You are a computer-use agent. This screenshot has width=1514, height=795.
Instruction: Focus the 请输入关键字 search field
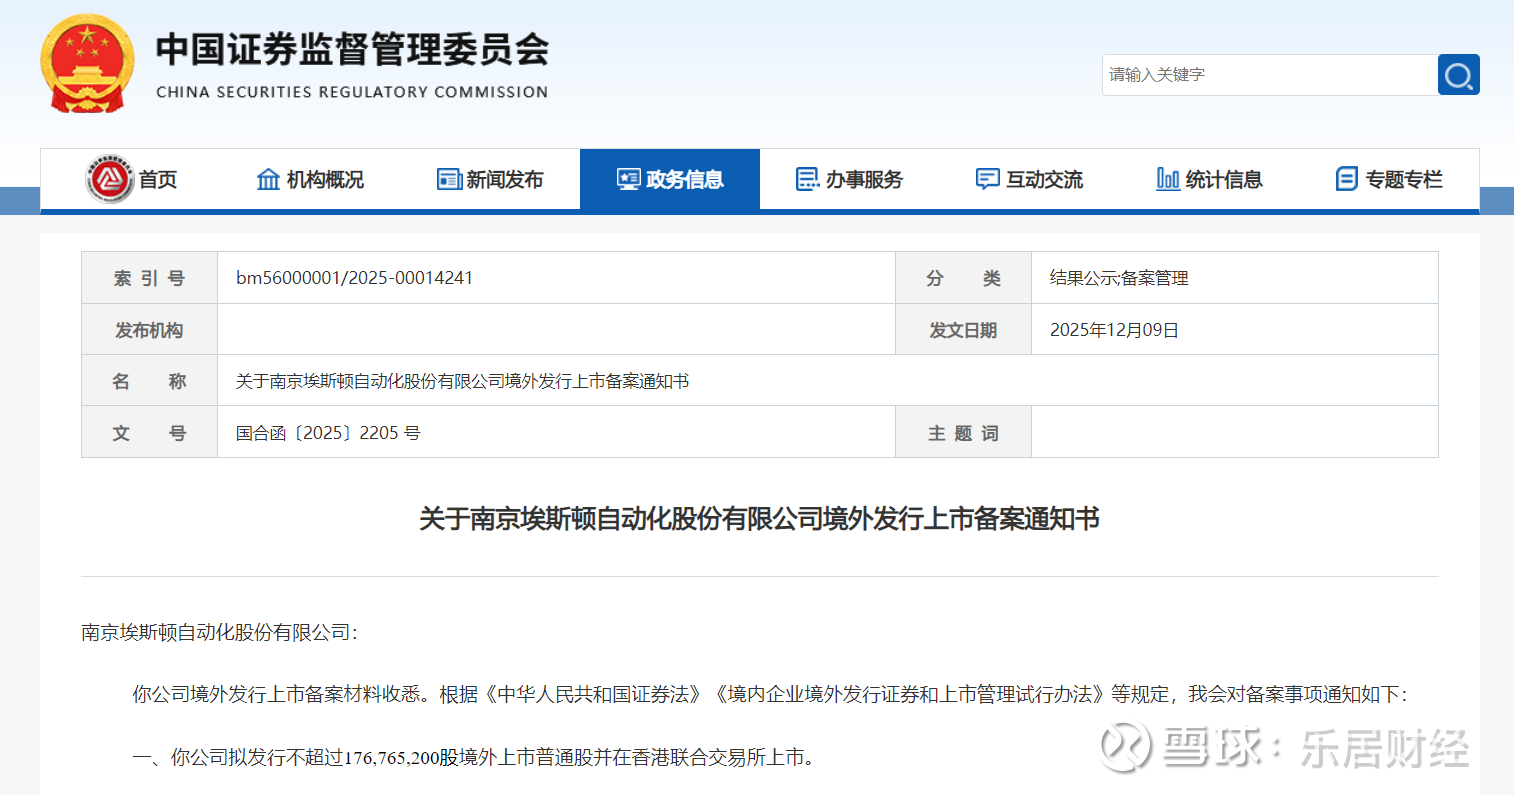click(1270, 75)
